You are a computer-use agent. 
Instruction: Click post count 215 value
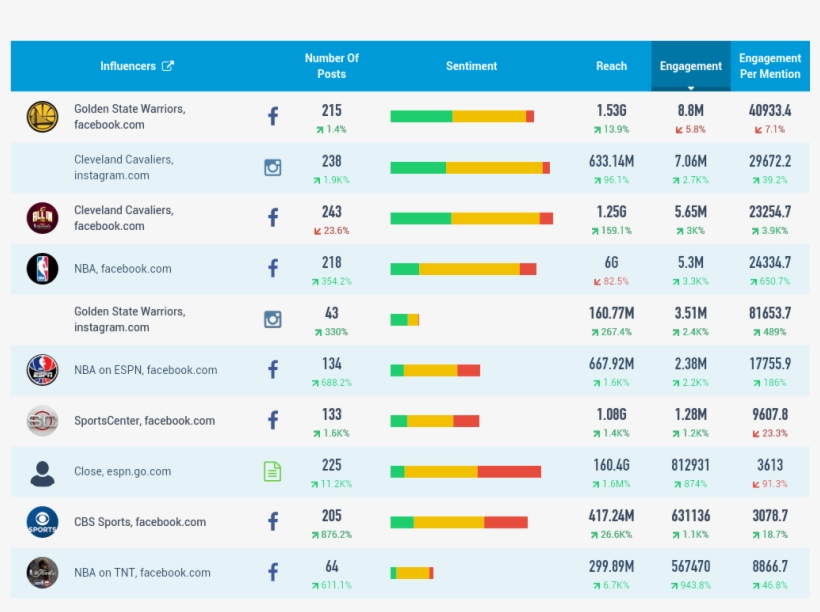(x=332, y=110)
